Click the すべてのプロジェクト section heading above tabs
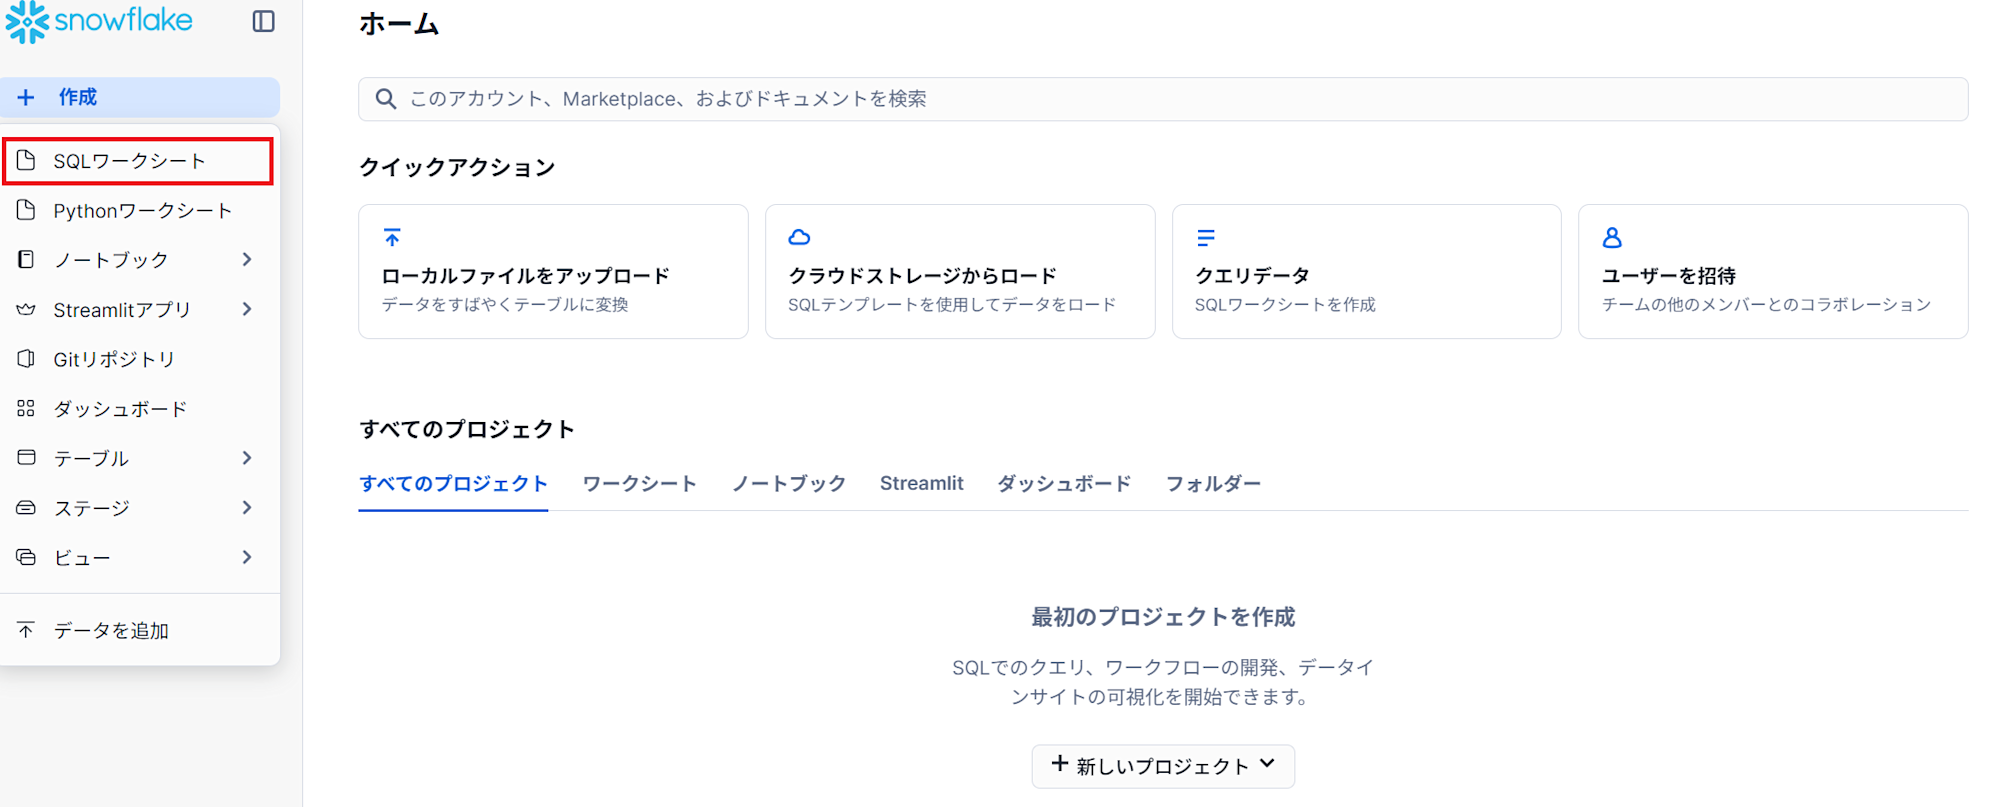This screenshot has height=807, width=2000. 467,429
